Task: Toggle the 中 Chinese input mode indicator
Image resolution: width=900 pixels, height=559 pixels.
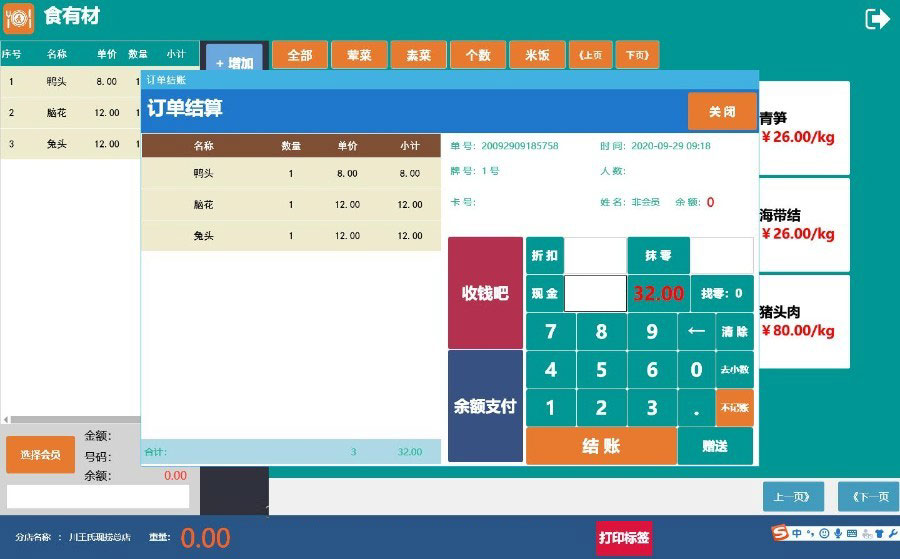Action: click(x=797, y=533)
